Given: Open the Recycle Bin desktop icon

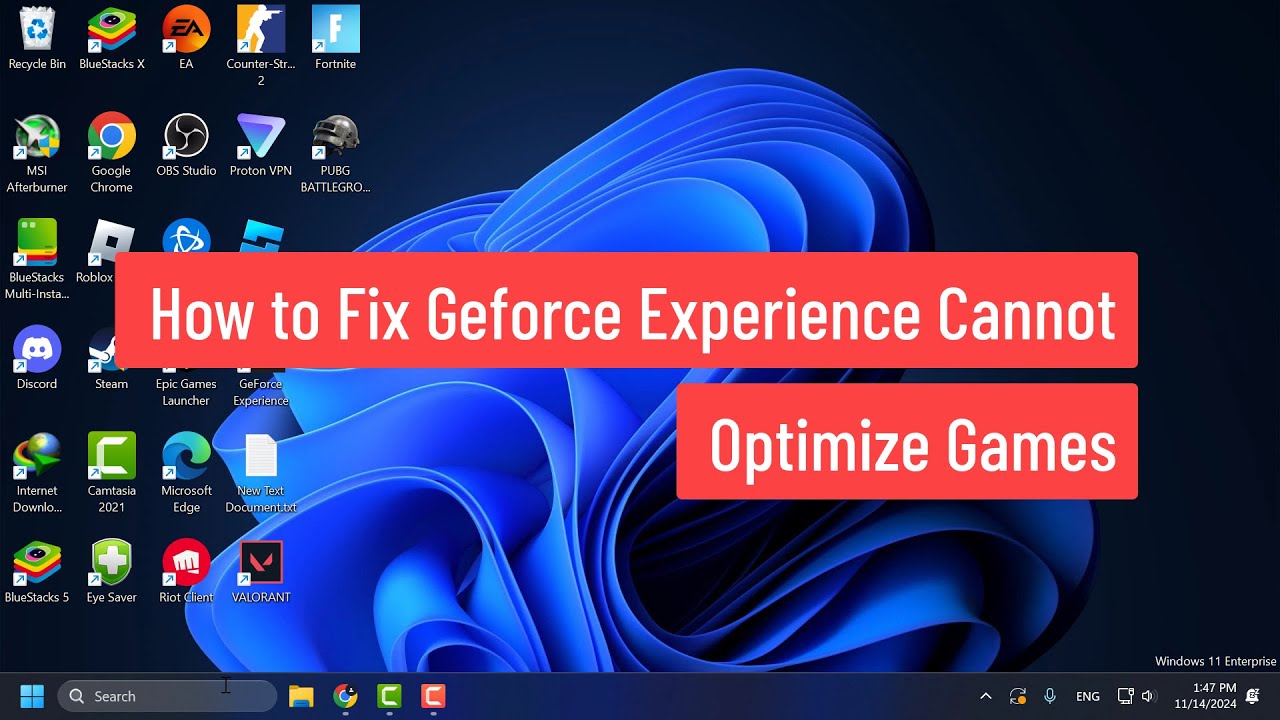Looking at the screenshot, I should (37, 38).
